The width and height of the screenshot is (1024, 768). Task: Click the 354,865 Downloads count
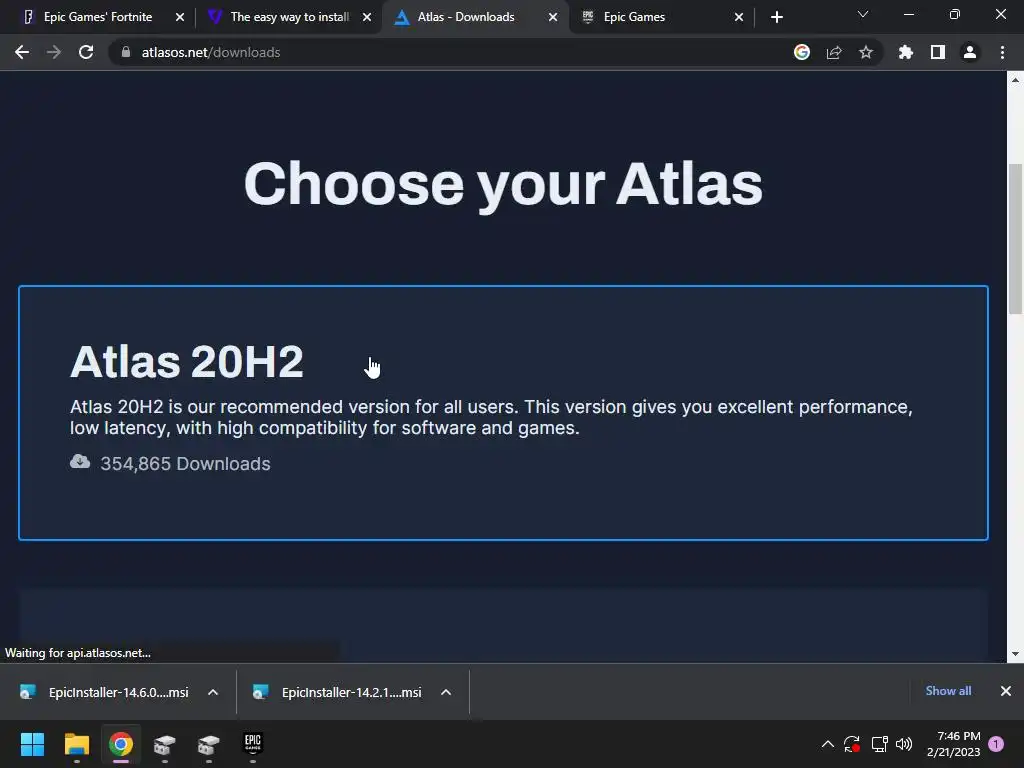pos(185,464)
